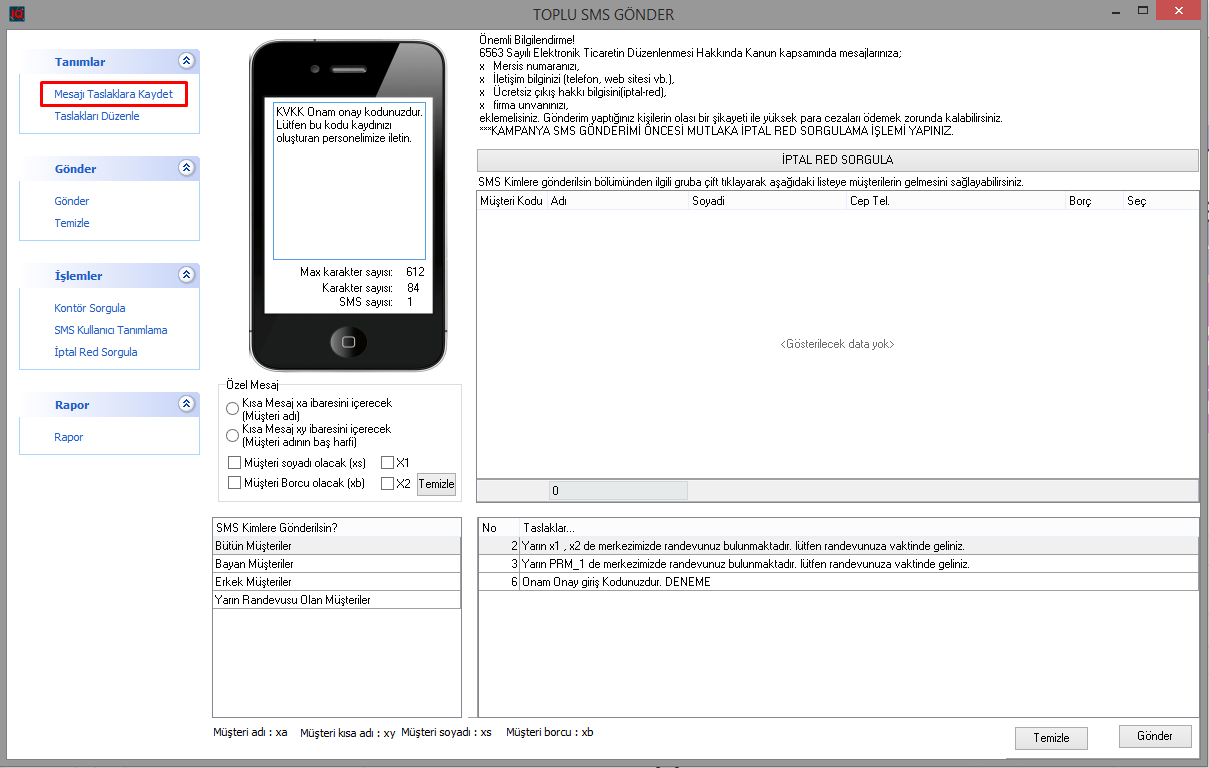Check 'Müşteri Borcu olacak (xb)' option
This screenshot has height=768, width=1209.
coord(235,483)
